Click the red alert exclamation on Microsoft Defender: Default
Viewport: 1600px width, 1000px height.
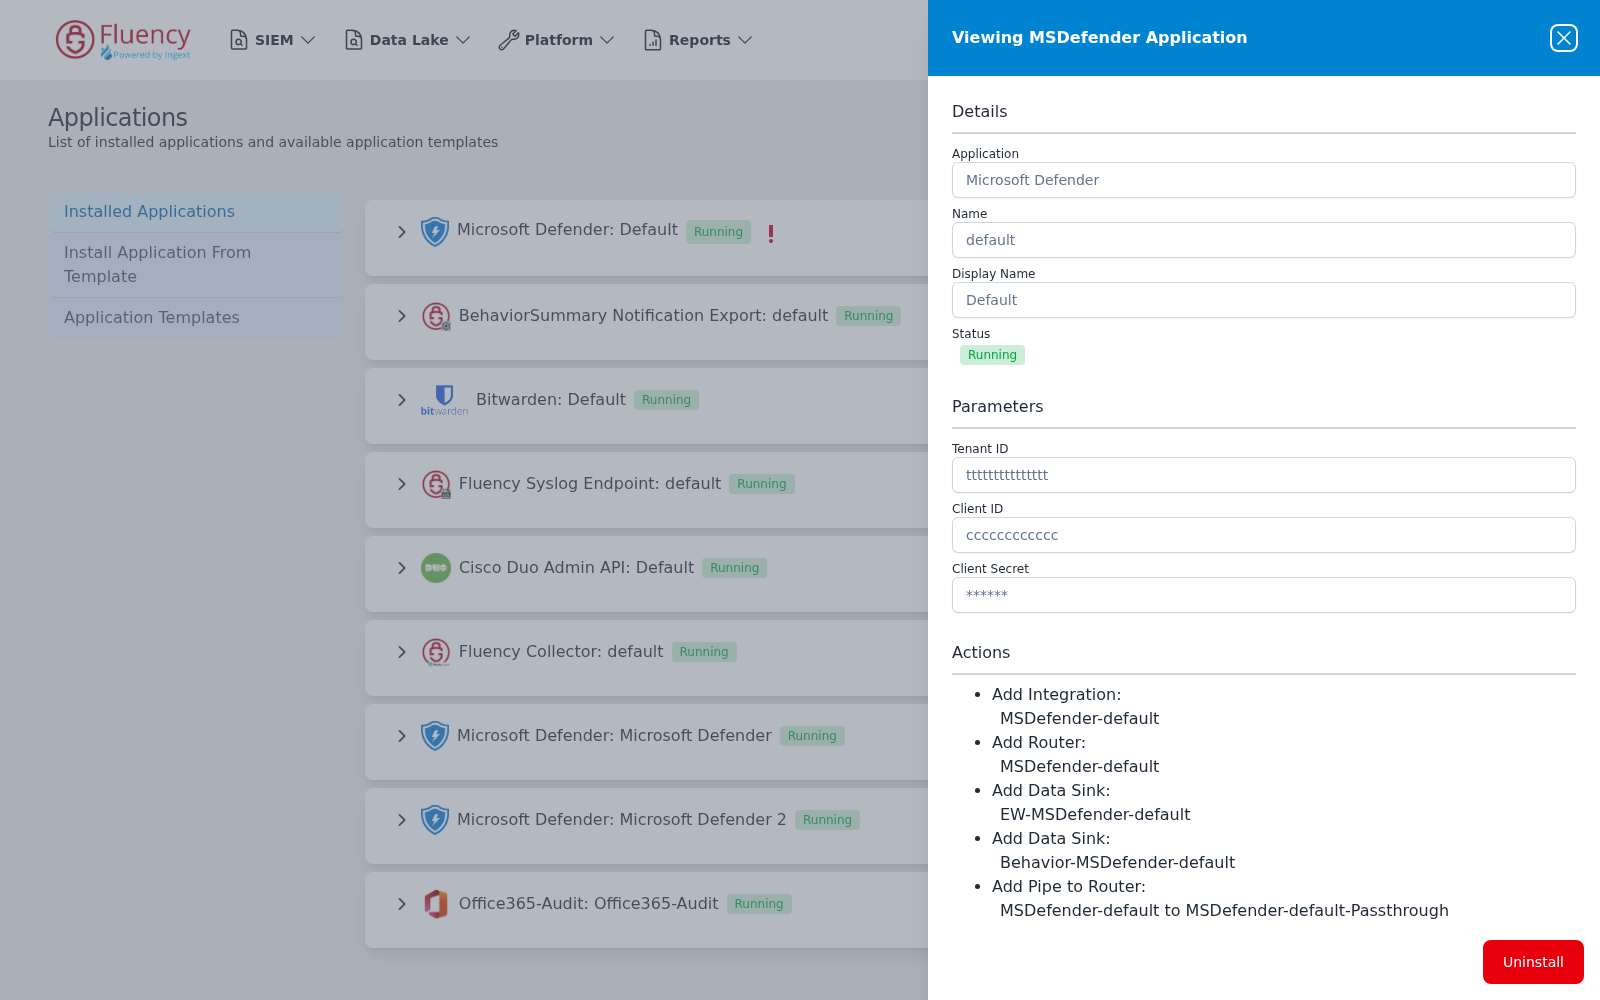[771, 233]
